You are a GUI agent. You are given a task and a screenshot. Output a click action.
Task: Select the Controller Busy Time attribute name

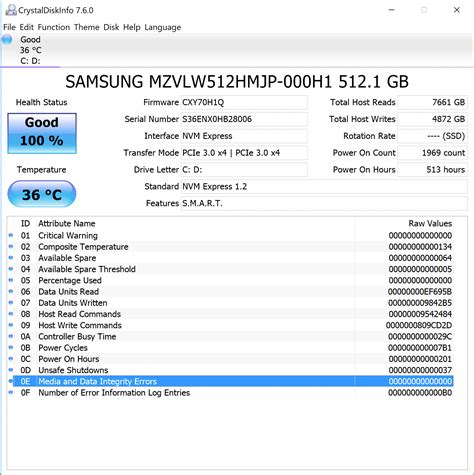point(77,337)
